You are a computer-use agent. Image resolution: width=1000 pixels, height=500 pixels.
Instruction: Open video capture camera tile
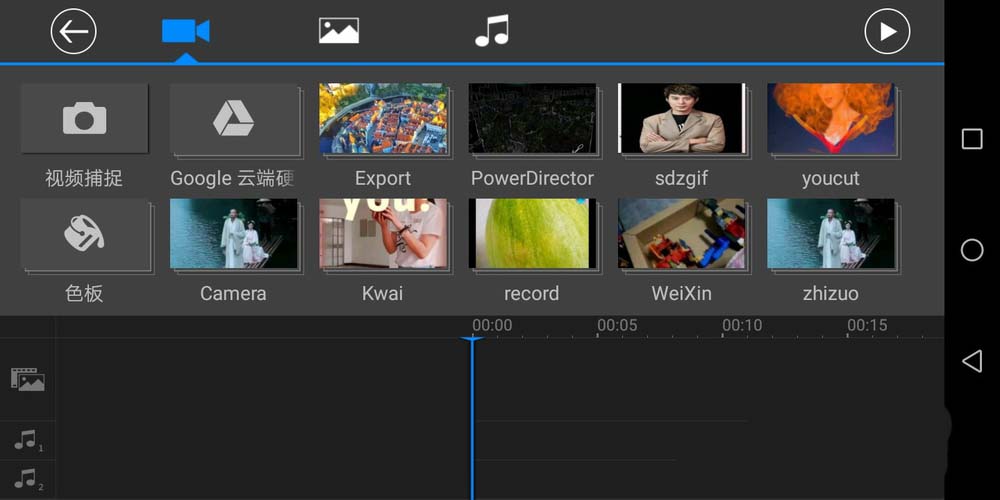[x=84, y=119]
